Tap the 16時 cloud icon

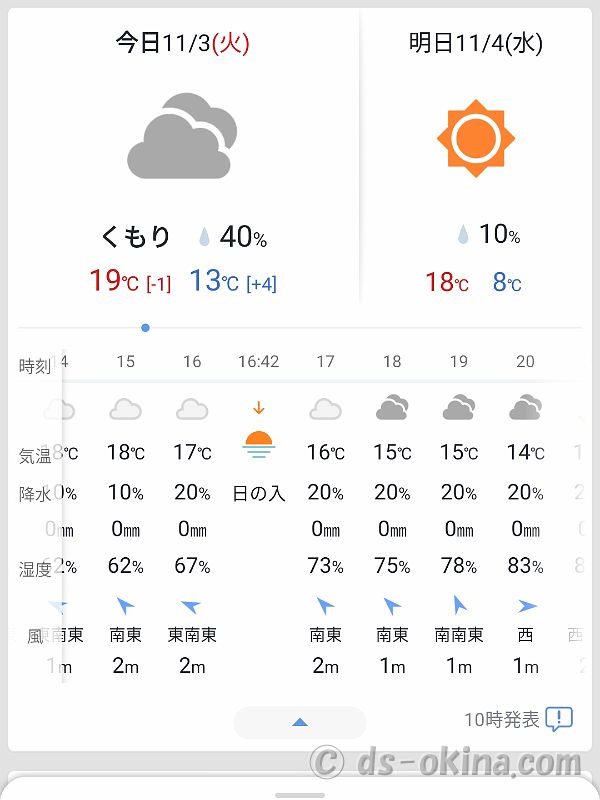point(192,409)
